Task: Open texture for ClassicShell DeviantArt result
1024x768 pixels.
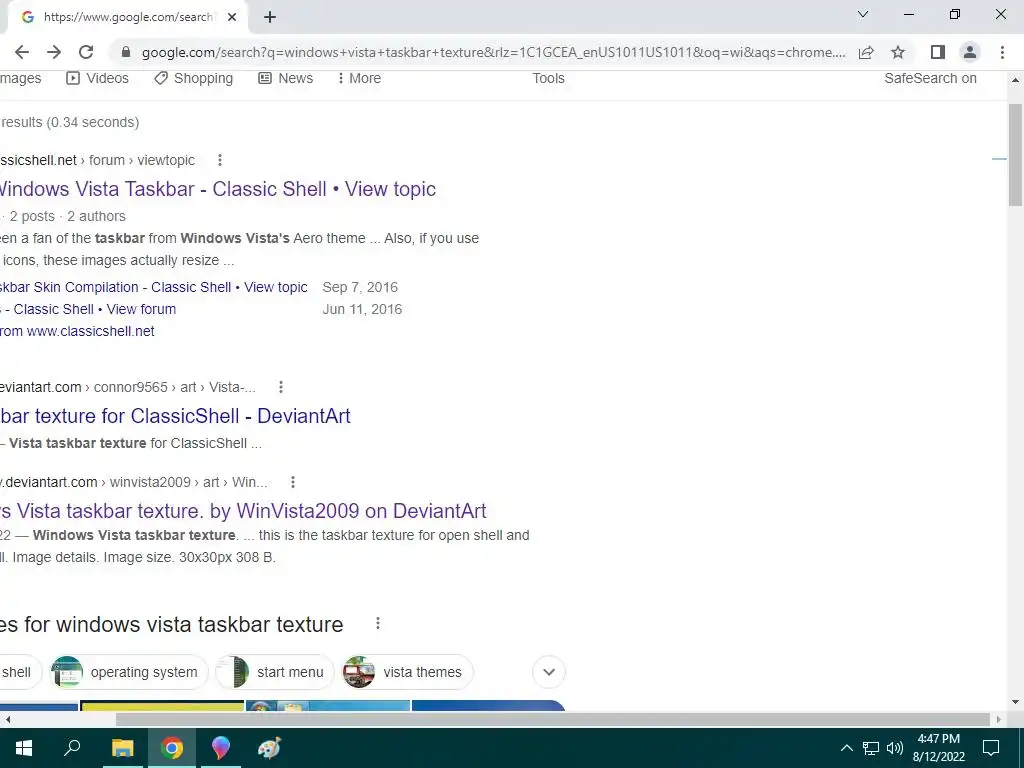Action: point(175,416)
